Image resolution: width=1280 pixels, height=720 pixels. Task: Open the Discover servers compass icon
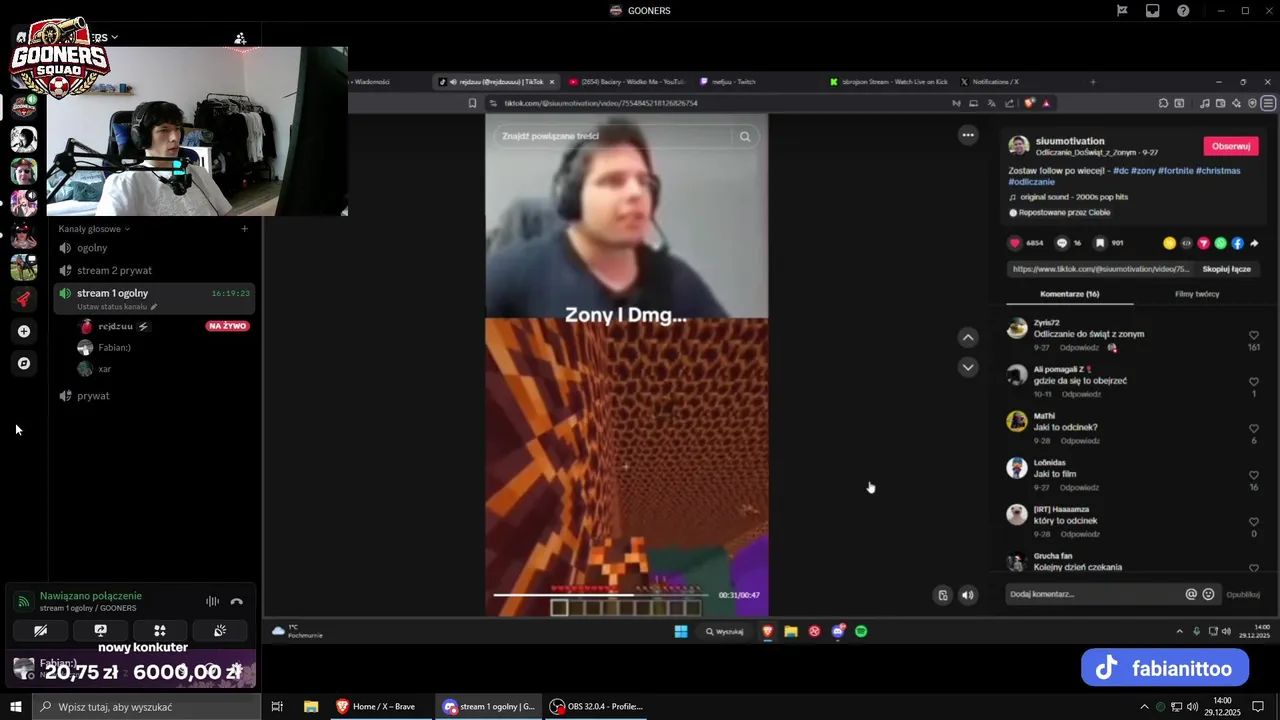[24, 363]
